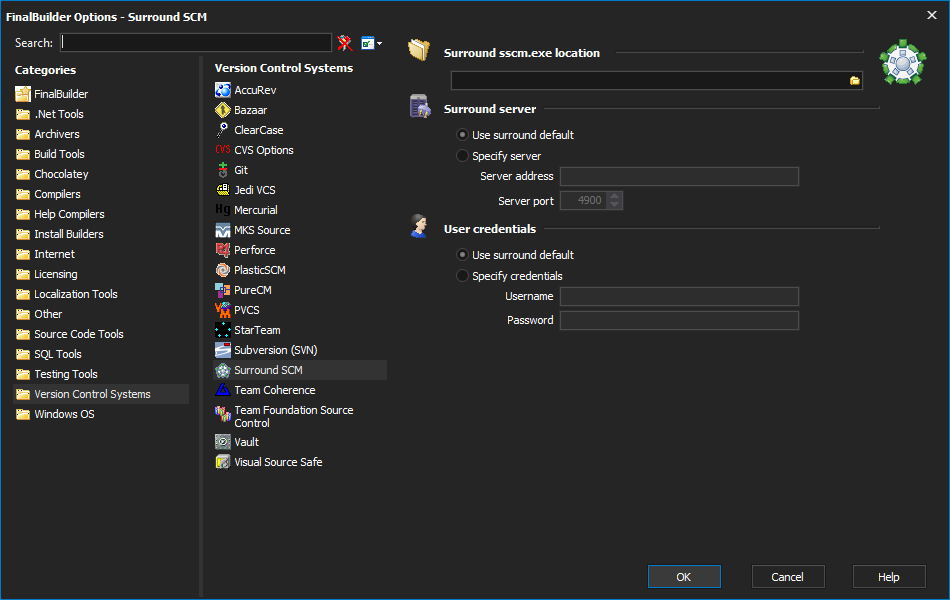Screen dimensions: 950x600
Task: Click the .Net Tools folder icon
Action: (23, 115)
